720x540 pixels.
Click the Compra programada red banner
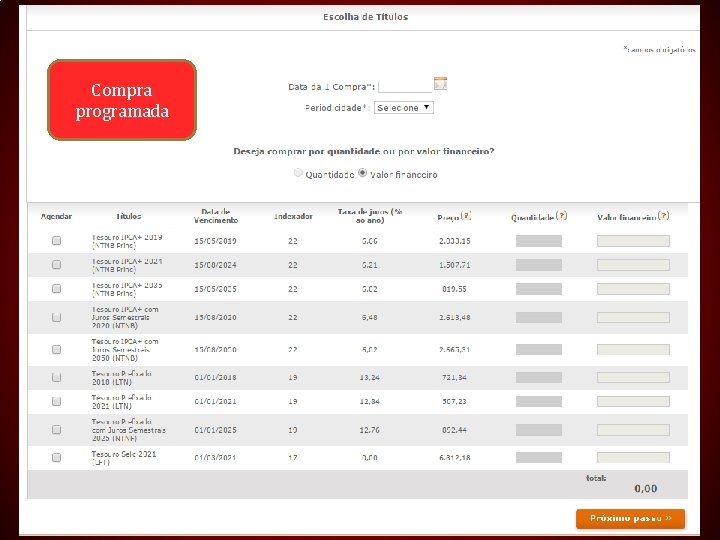coord(122,100)
